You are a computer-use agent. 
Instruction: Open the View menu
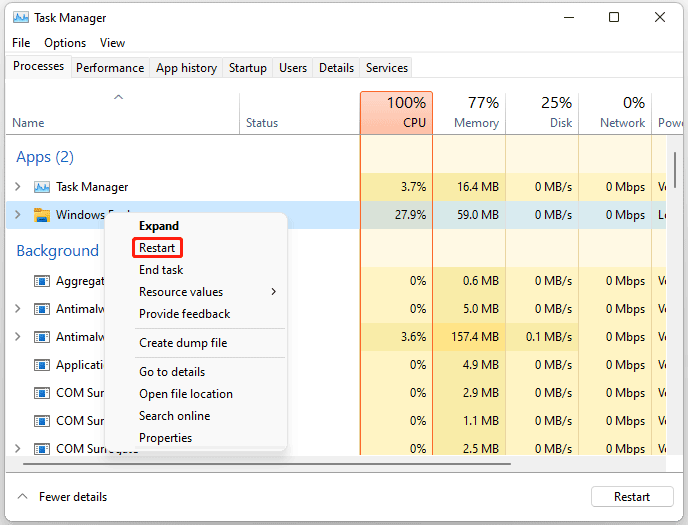tap(112, 43)
